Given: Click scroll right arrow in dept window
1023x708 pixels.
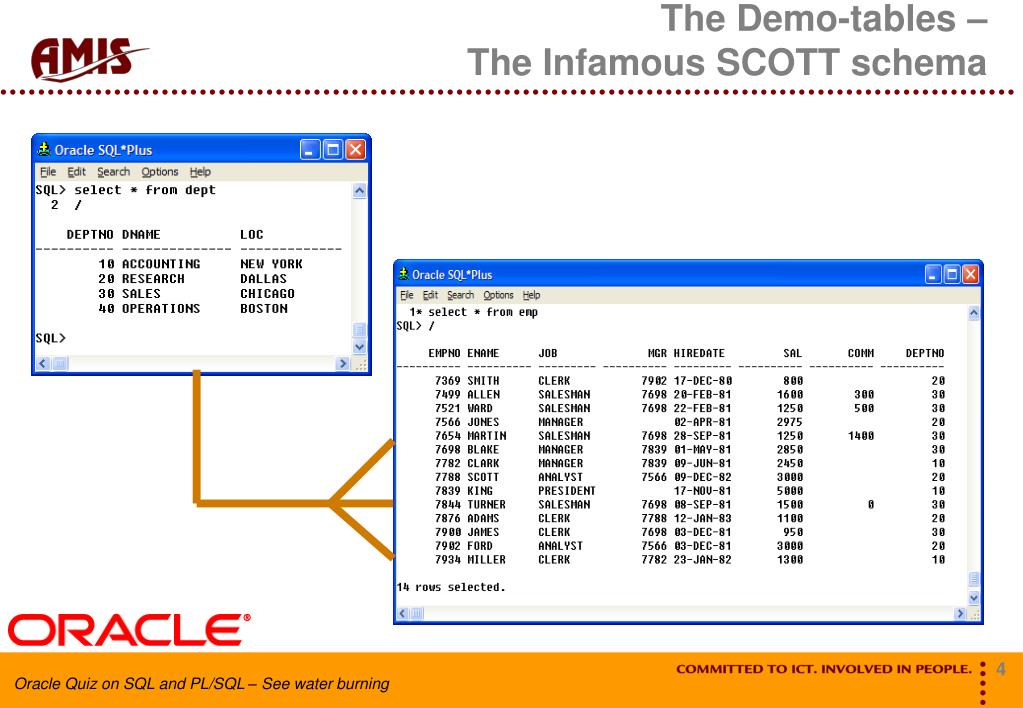Looking at the screenshot, I should pos(342,363).
